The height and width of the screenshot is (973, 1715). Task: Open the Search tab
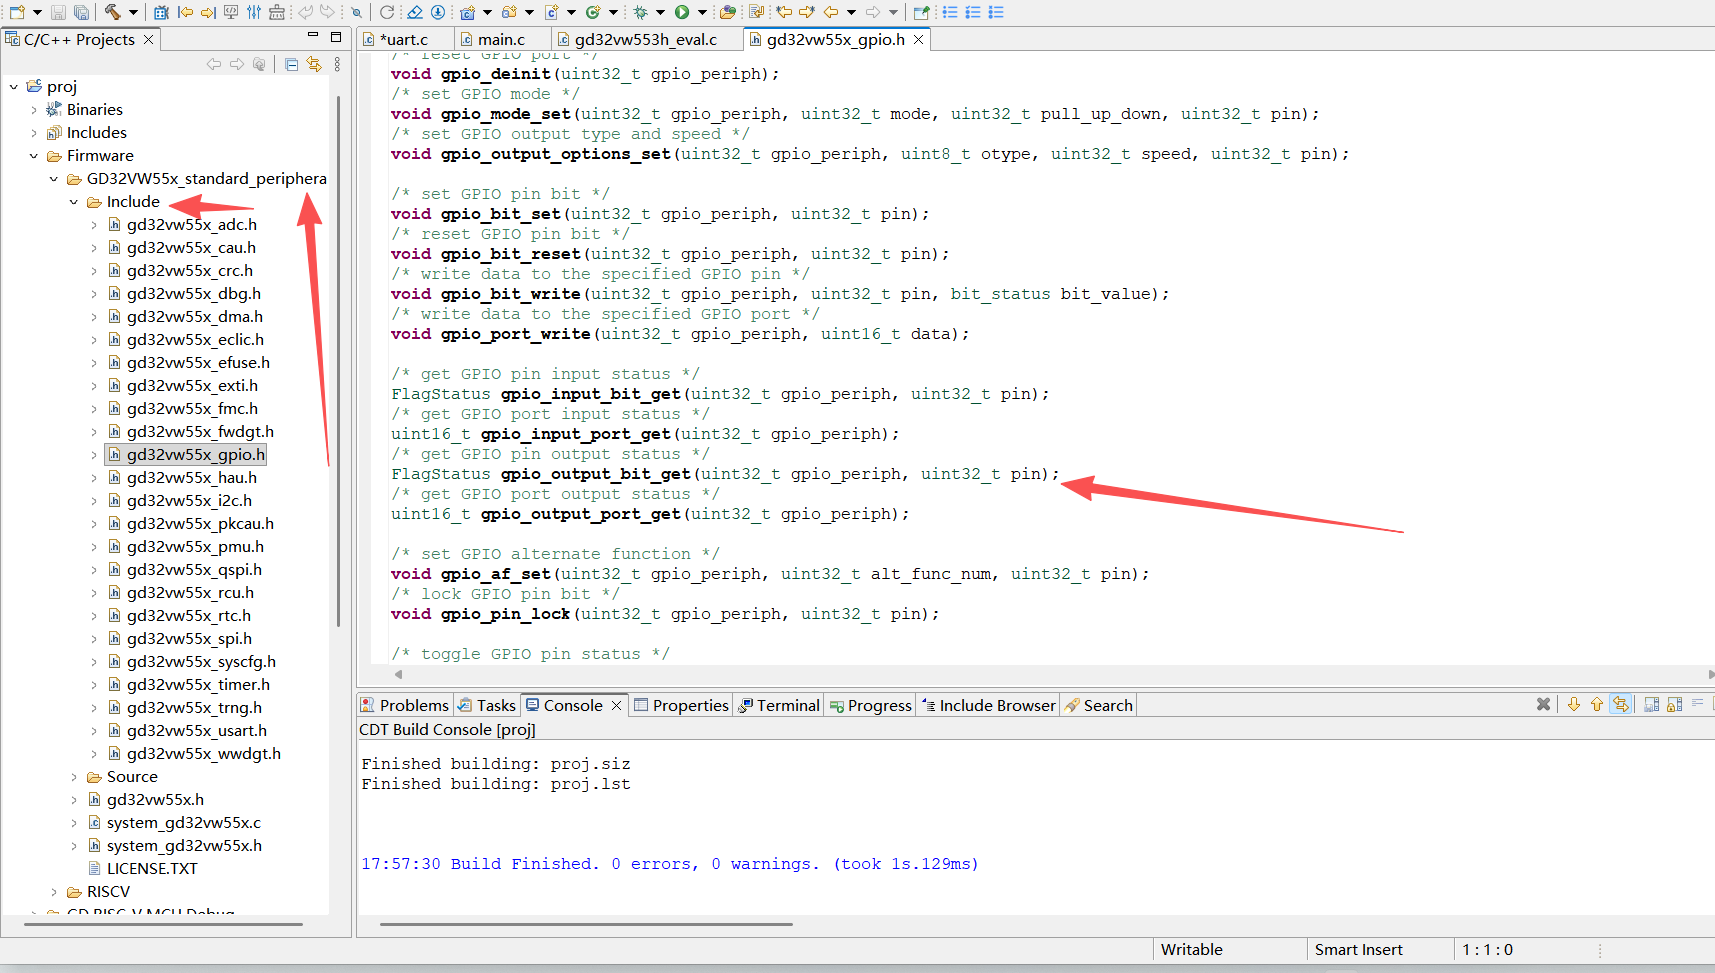point(1099,705)
